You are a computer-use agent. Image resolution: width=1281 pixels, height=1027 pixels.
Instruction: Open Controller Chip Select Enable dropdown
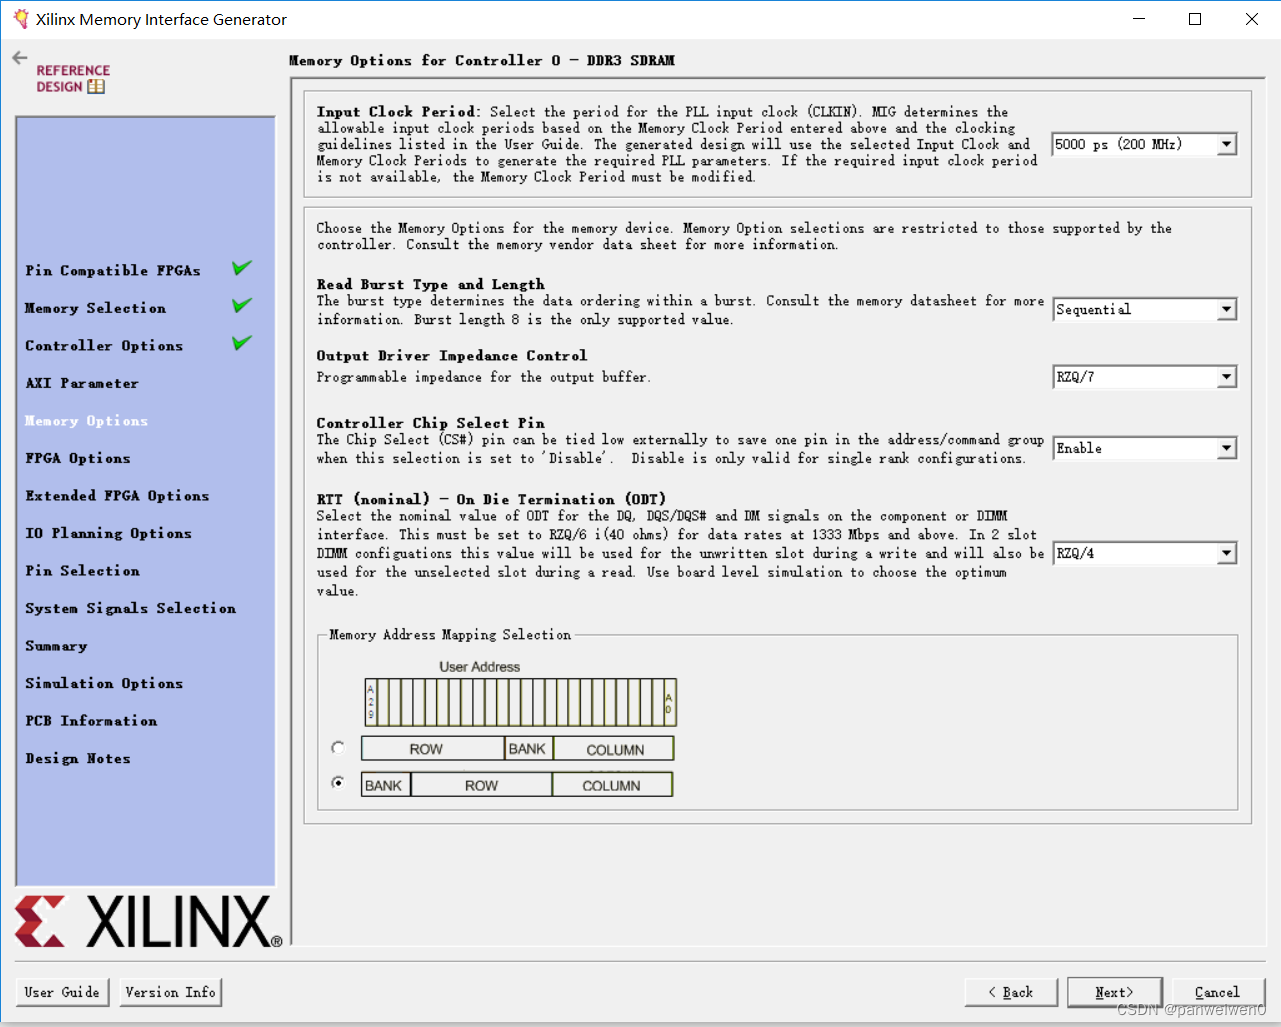click(1144, 449)
